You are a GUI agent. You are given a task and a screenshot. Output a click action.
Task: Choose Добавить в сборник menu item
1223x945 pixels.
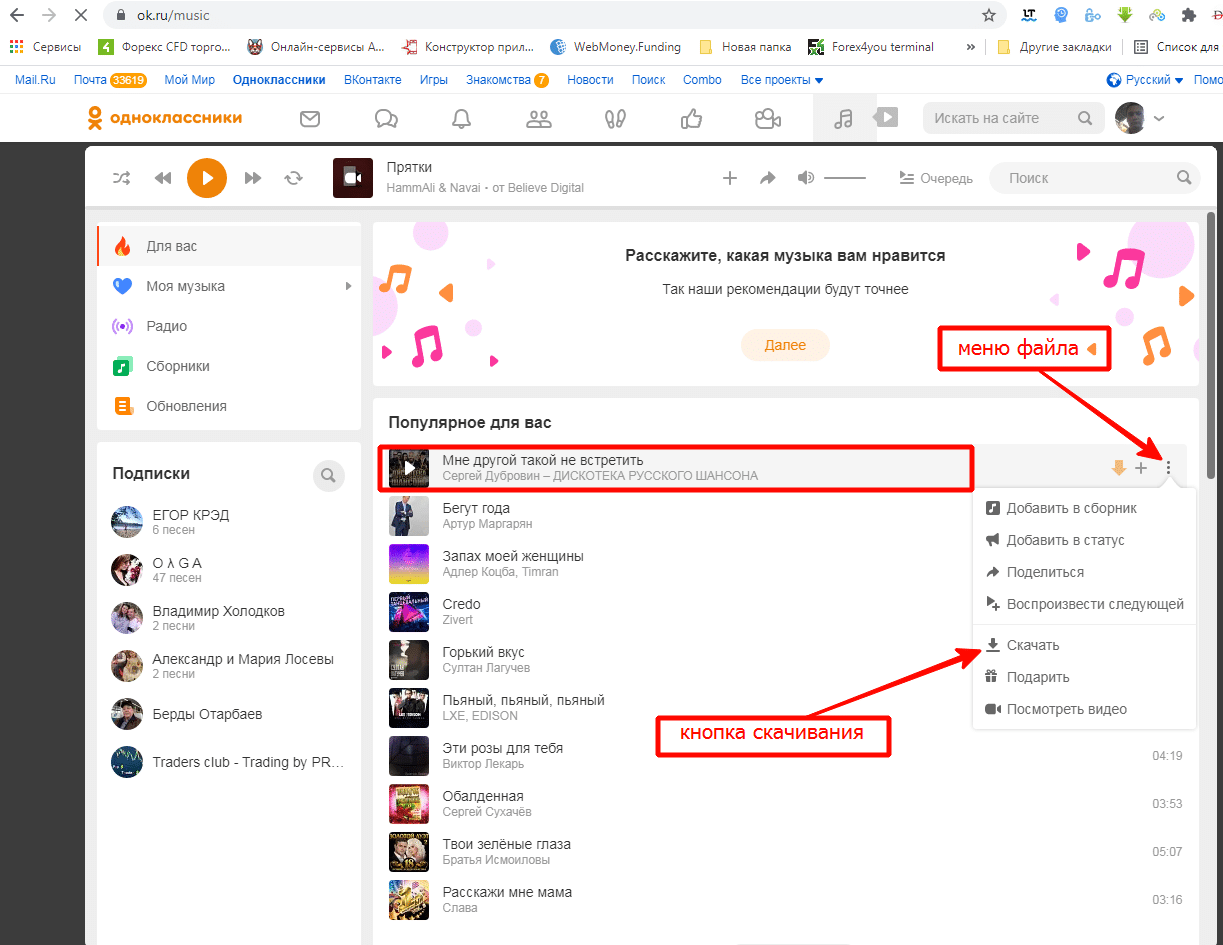pos(1071,508)
